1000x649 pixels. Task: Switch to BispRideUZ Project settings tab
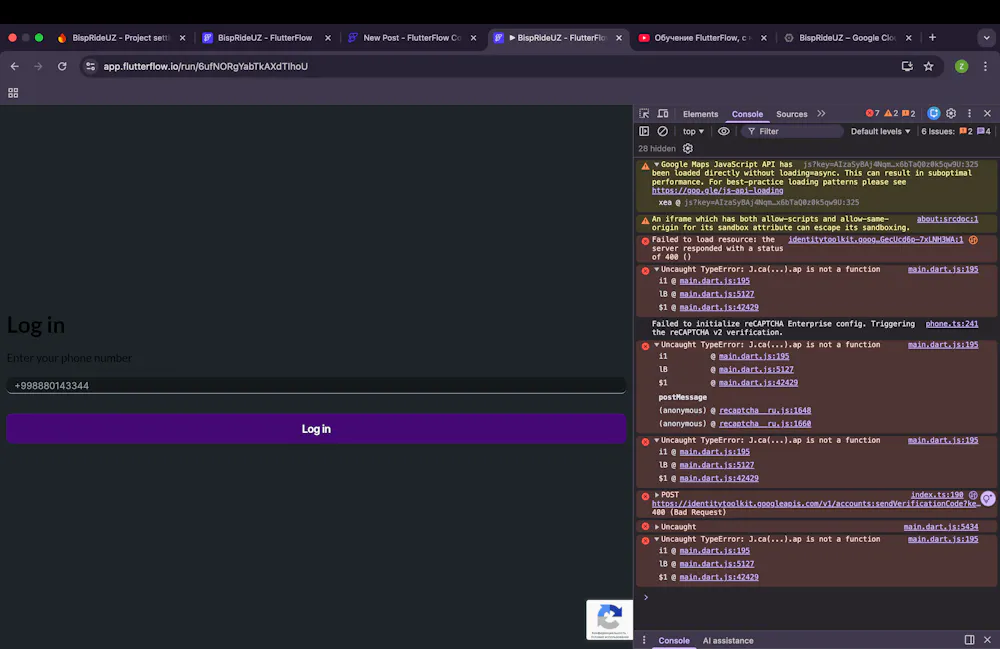121,38
